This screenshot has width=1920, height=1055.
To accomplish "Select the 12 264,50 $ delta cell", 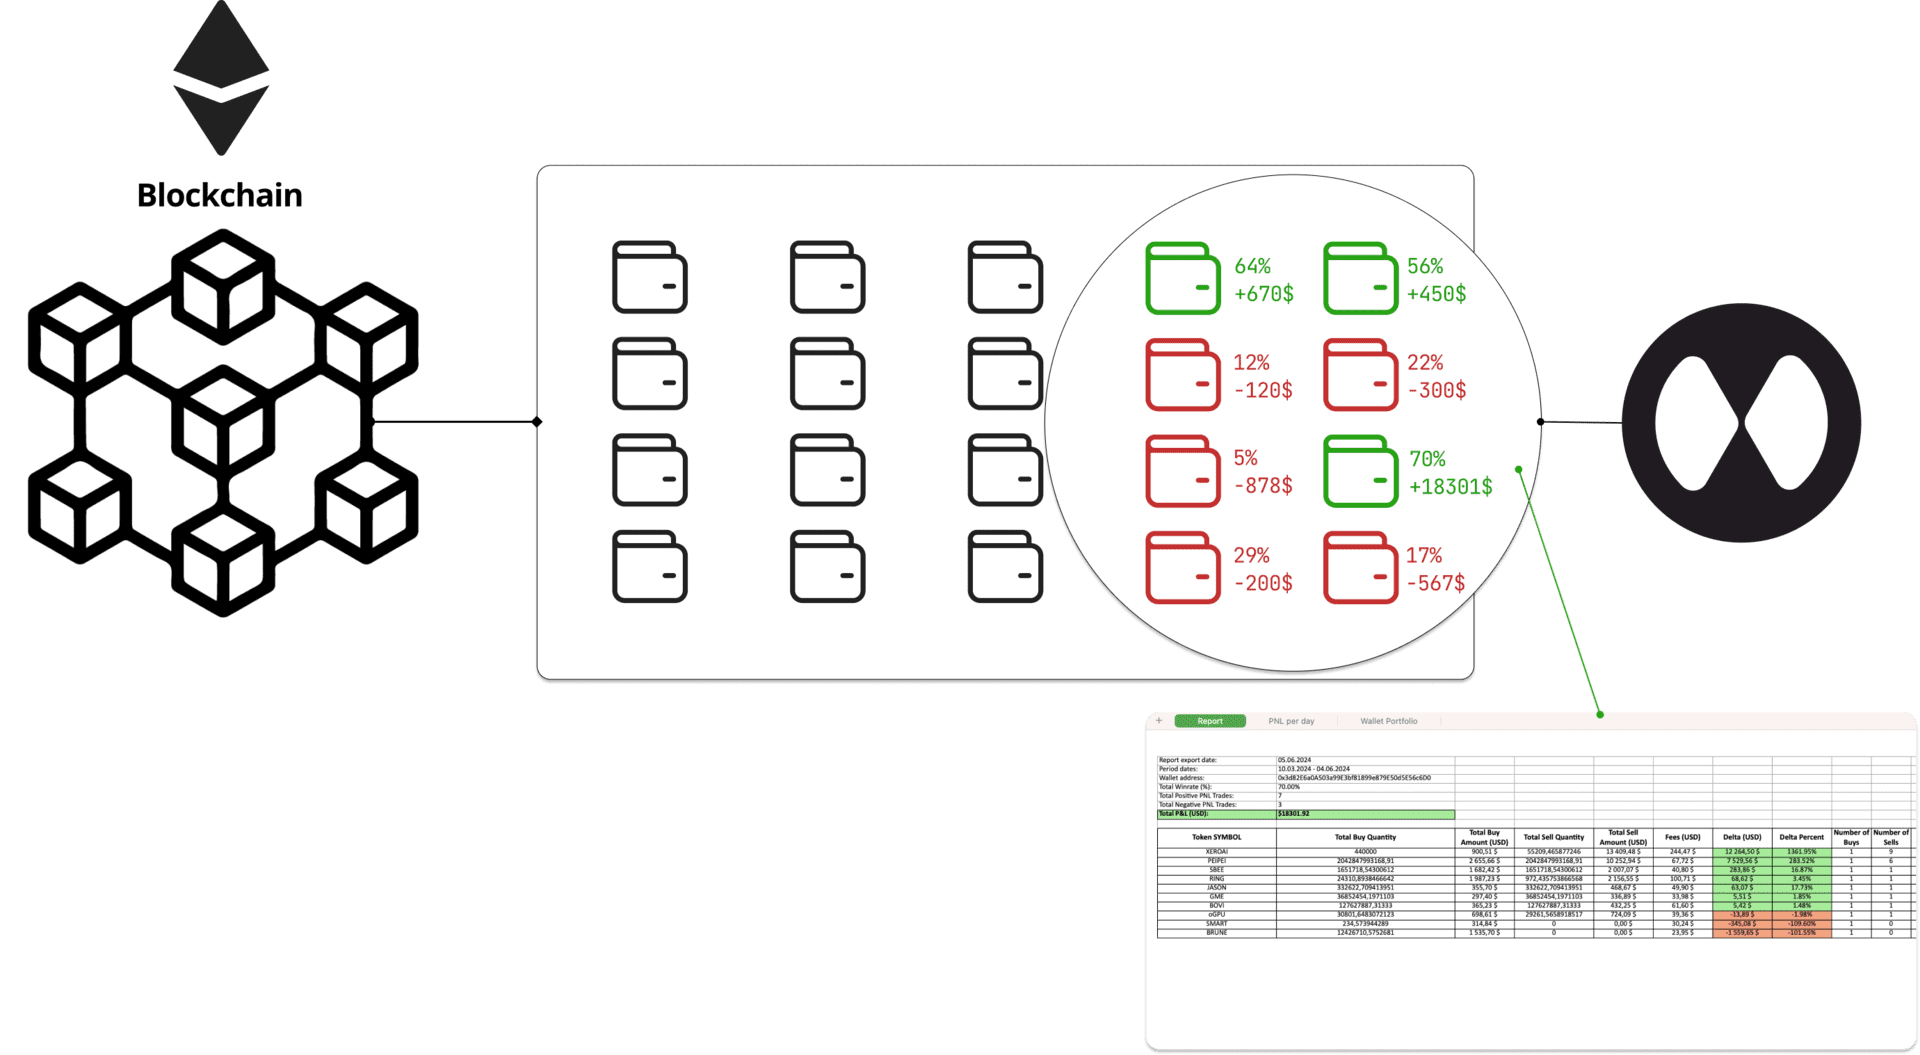I will [1742, 852].
